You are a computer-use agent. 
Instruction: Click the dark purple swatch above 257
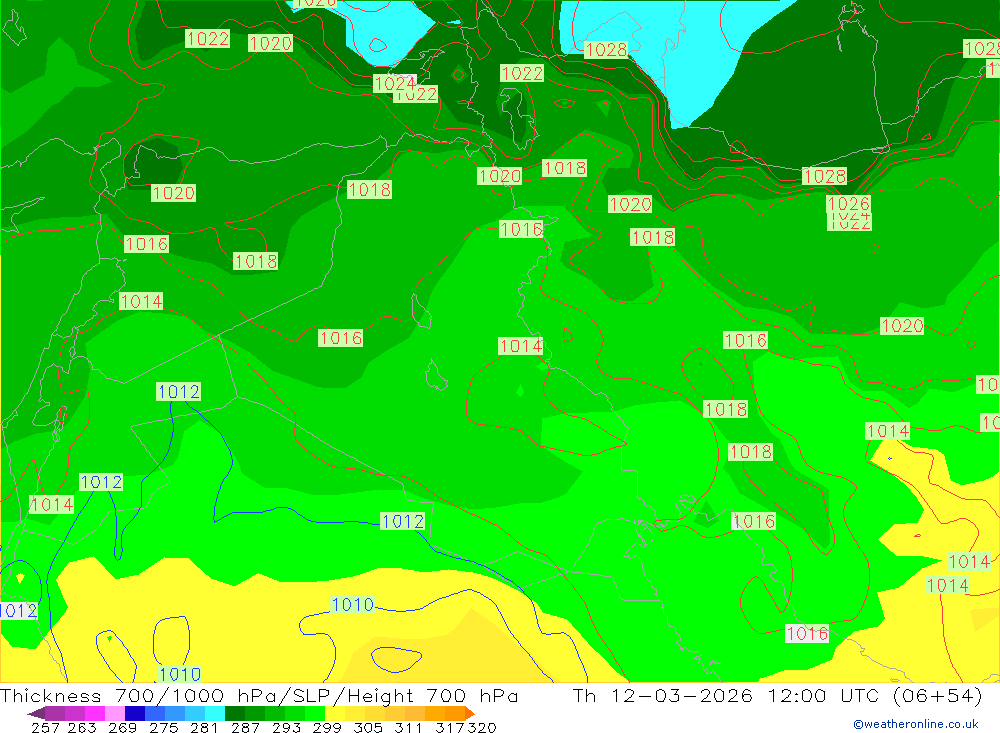[x=55, y=713]
